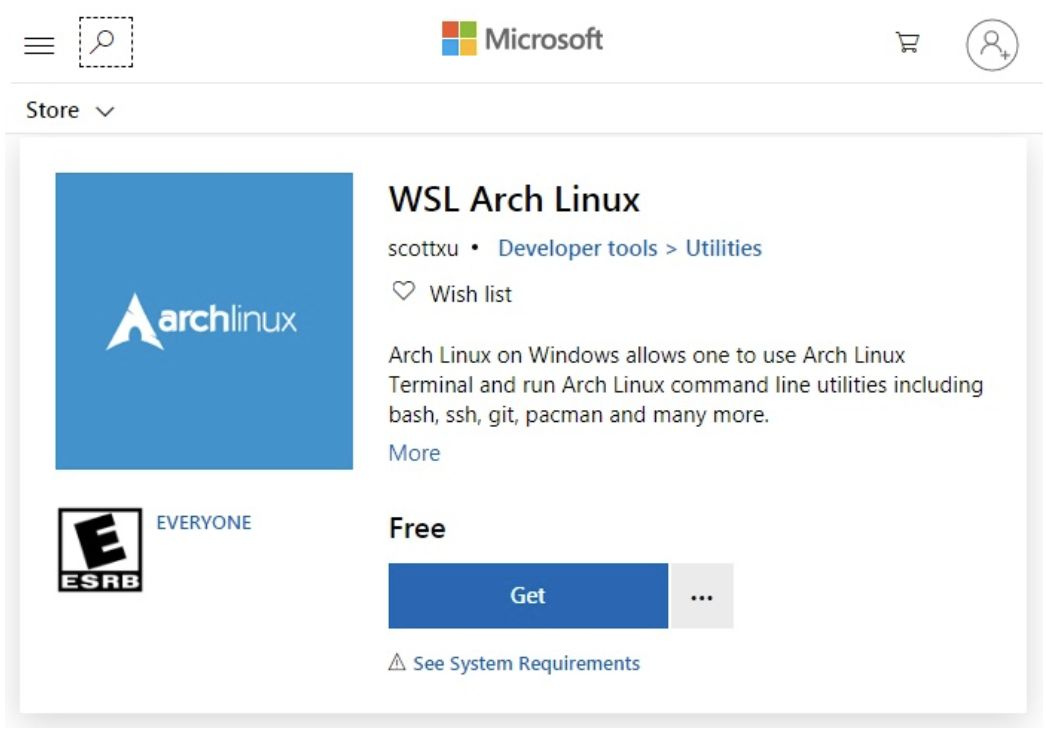Expand description with More link
This screenshot has height=730, width=1046.
tap(414, 453)
